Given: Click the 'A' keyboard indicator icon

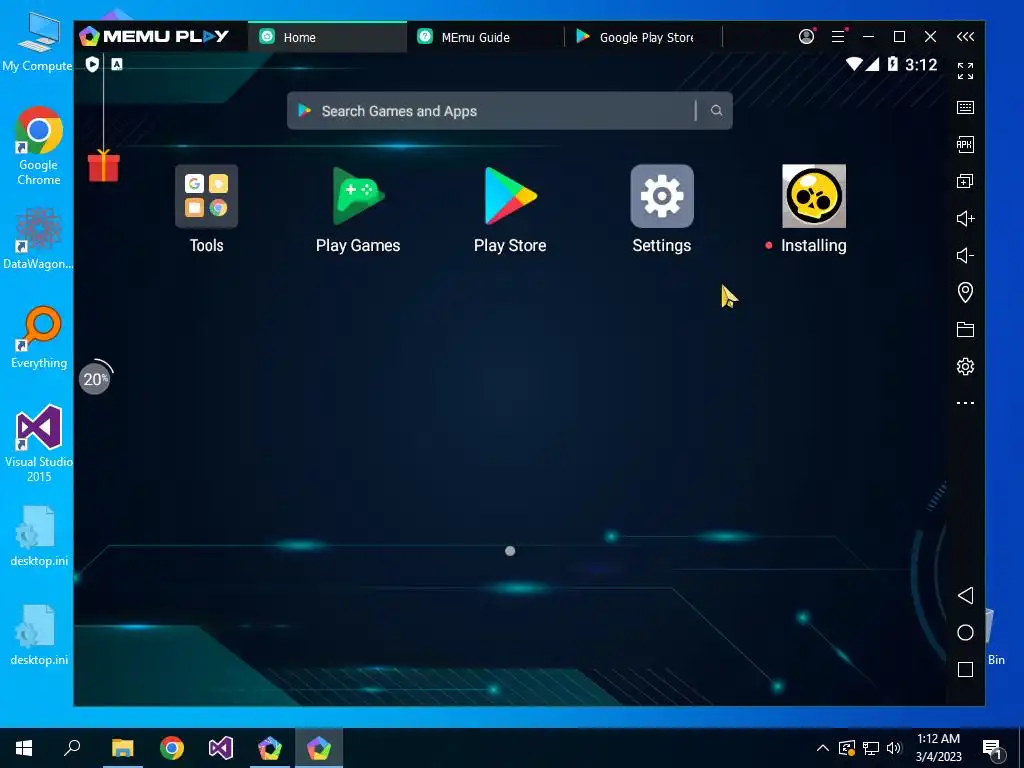Looking at the screenshot, I should (x=117, y=64).
